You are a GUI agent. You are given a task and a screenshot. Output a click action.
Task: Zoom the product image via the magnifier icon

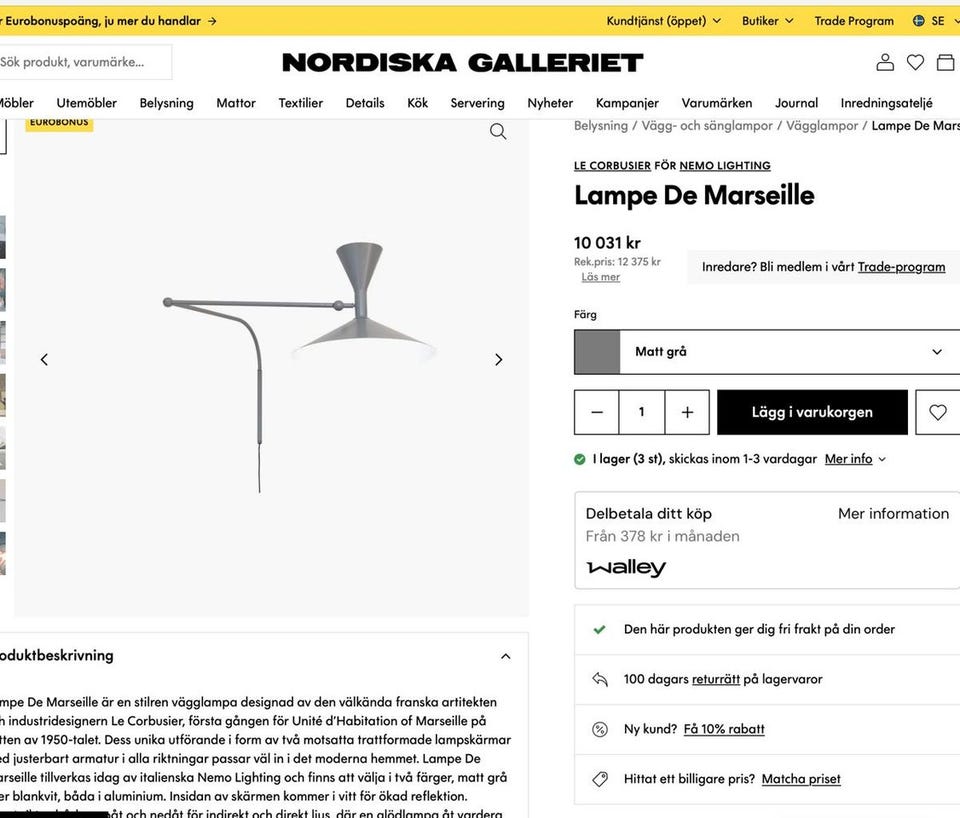(x=498, y=131)
